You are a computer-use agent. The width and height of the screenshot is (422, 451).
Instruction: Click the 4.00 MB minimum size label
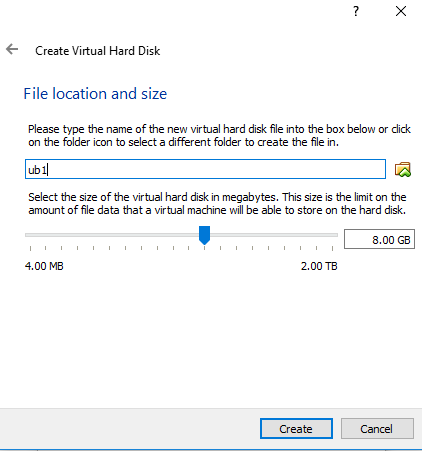pos(44,266)
